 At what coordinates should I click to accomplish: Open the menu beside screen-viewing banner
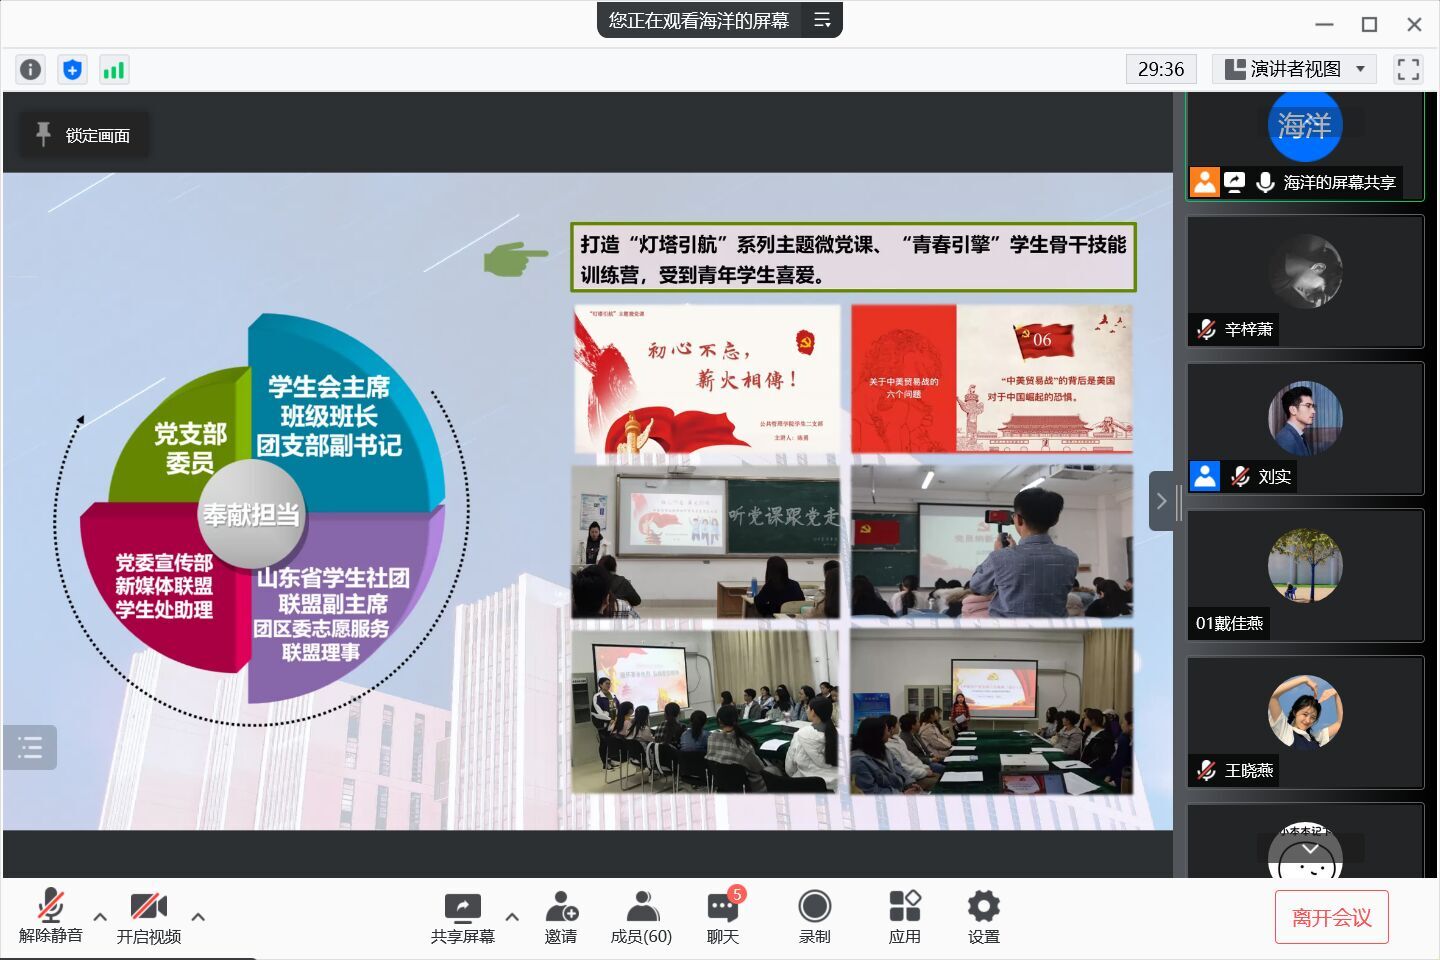coord(822,20)
